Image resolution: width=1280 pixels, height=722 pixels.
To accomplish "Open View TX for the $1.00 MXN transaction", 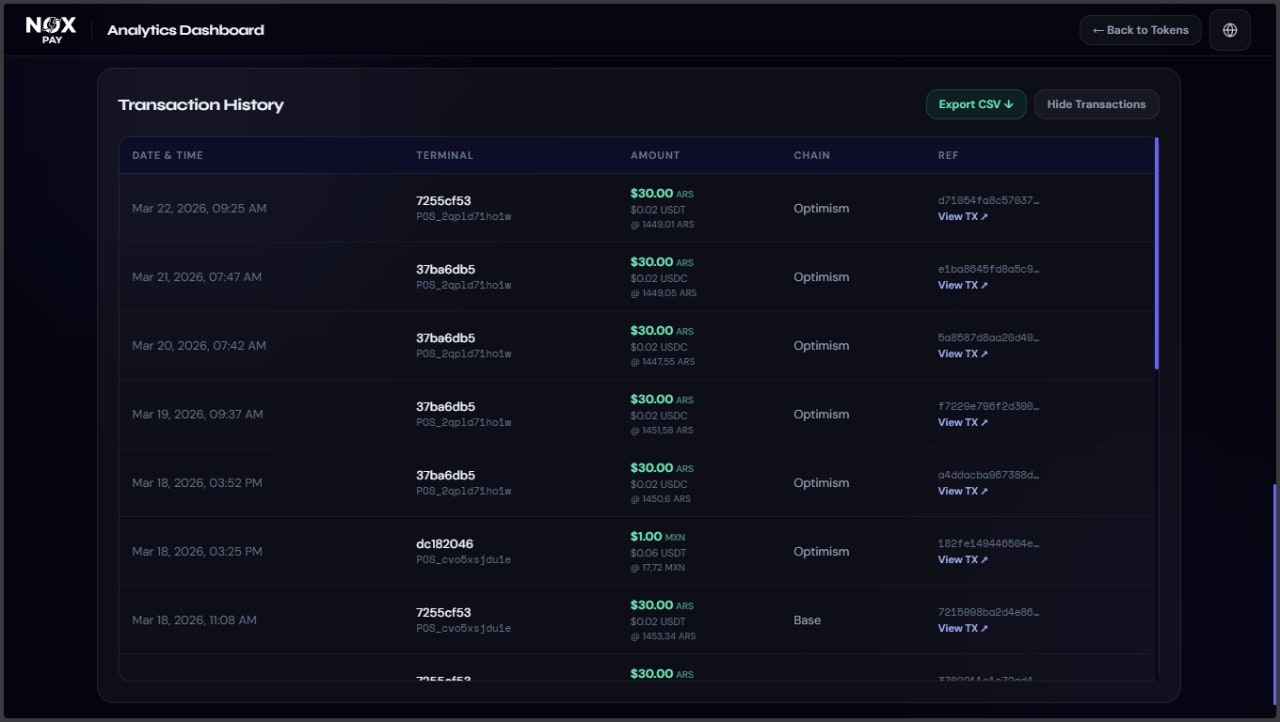I will (962, 560).
